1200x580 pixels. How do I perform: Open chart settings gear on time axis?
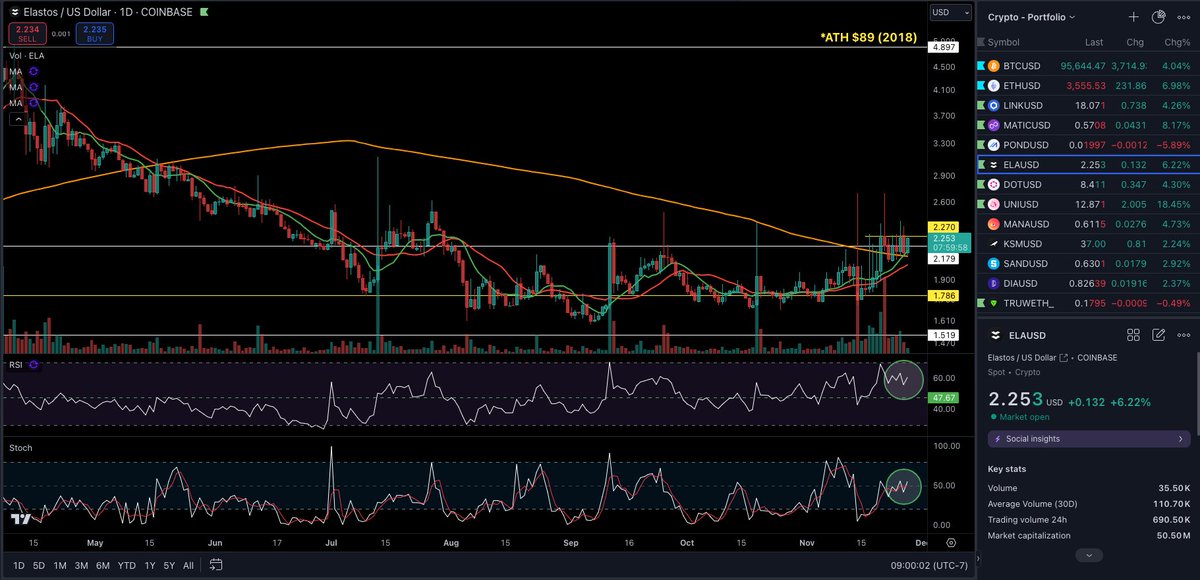click(950, 541)
